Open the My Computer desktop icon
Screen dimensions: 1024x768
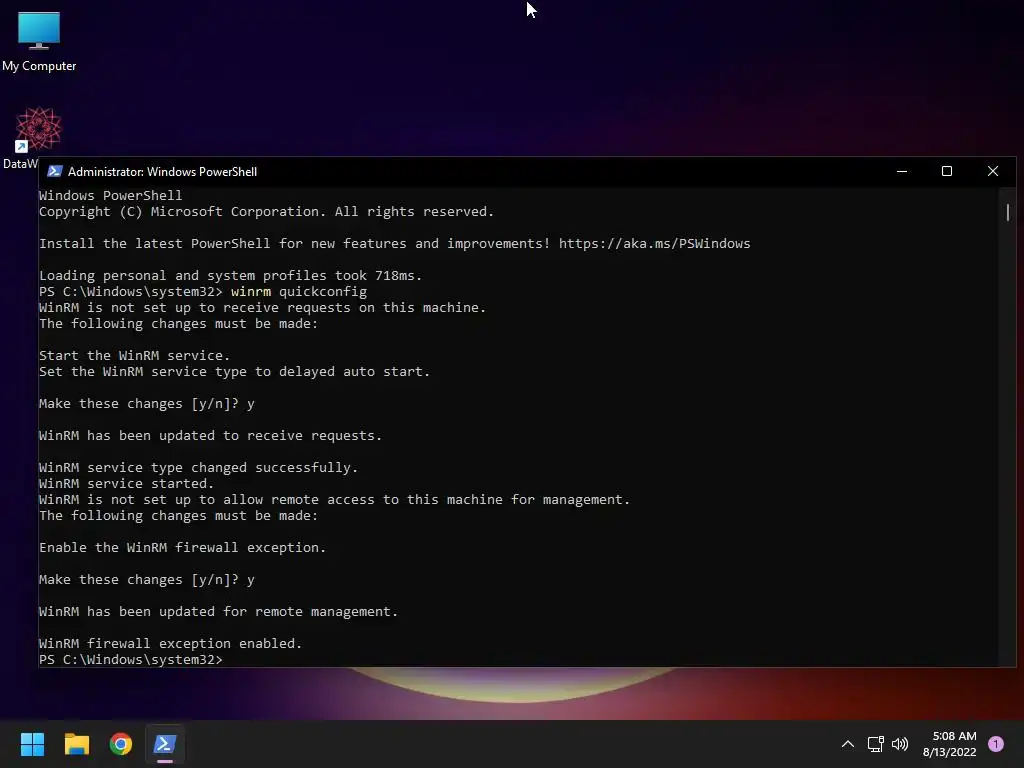tap(39, 40)
